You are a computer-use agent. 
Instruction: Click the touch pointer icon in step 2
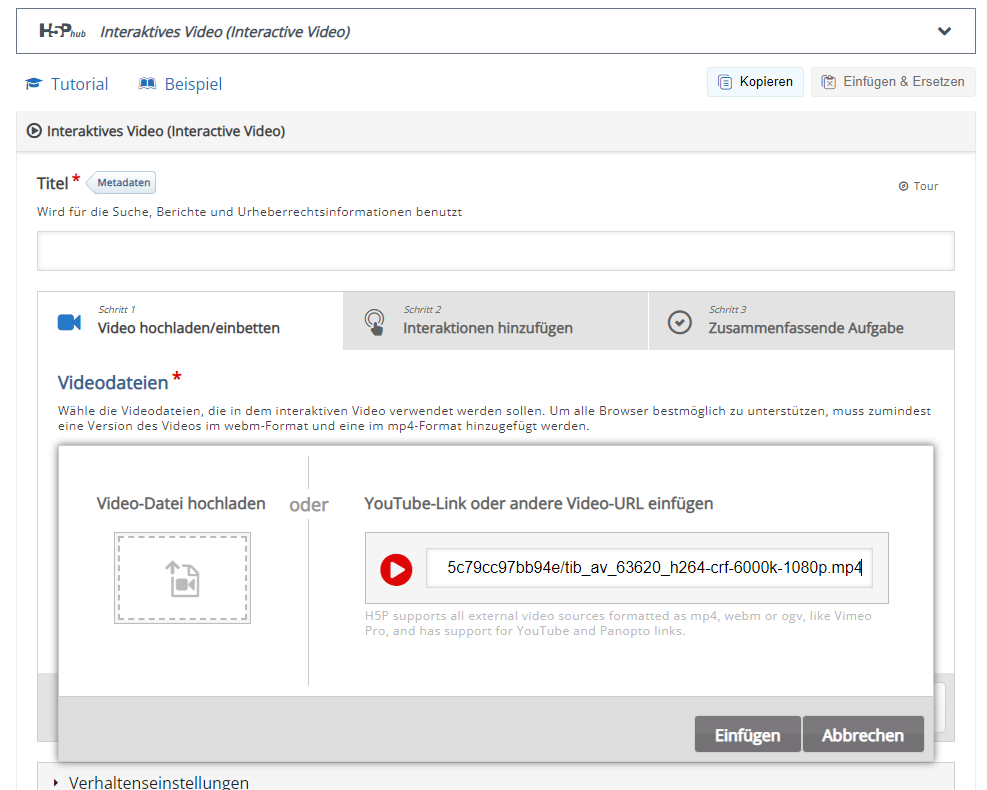(x=374, y=322)
